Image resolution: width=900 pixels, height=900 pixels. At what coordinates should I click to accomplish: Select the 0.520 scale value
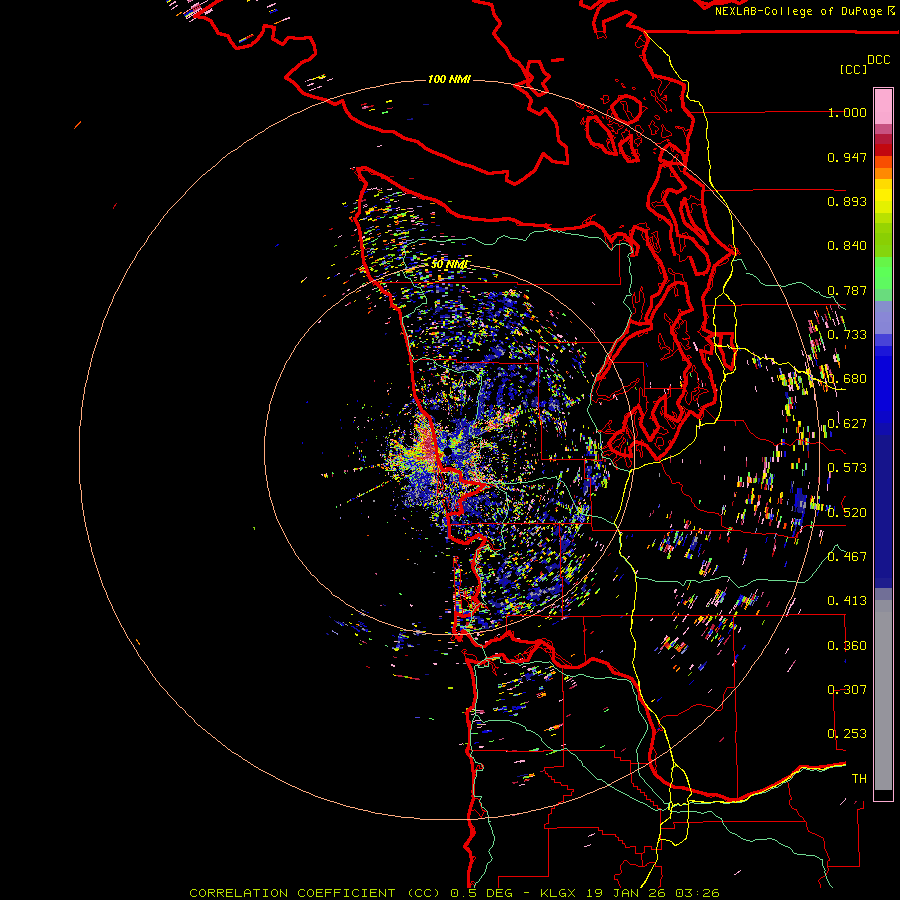(847, 513)
